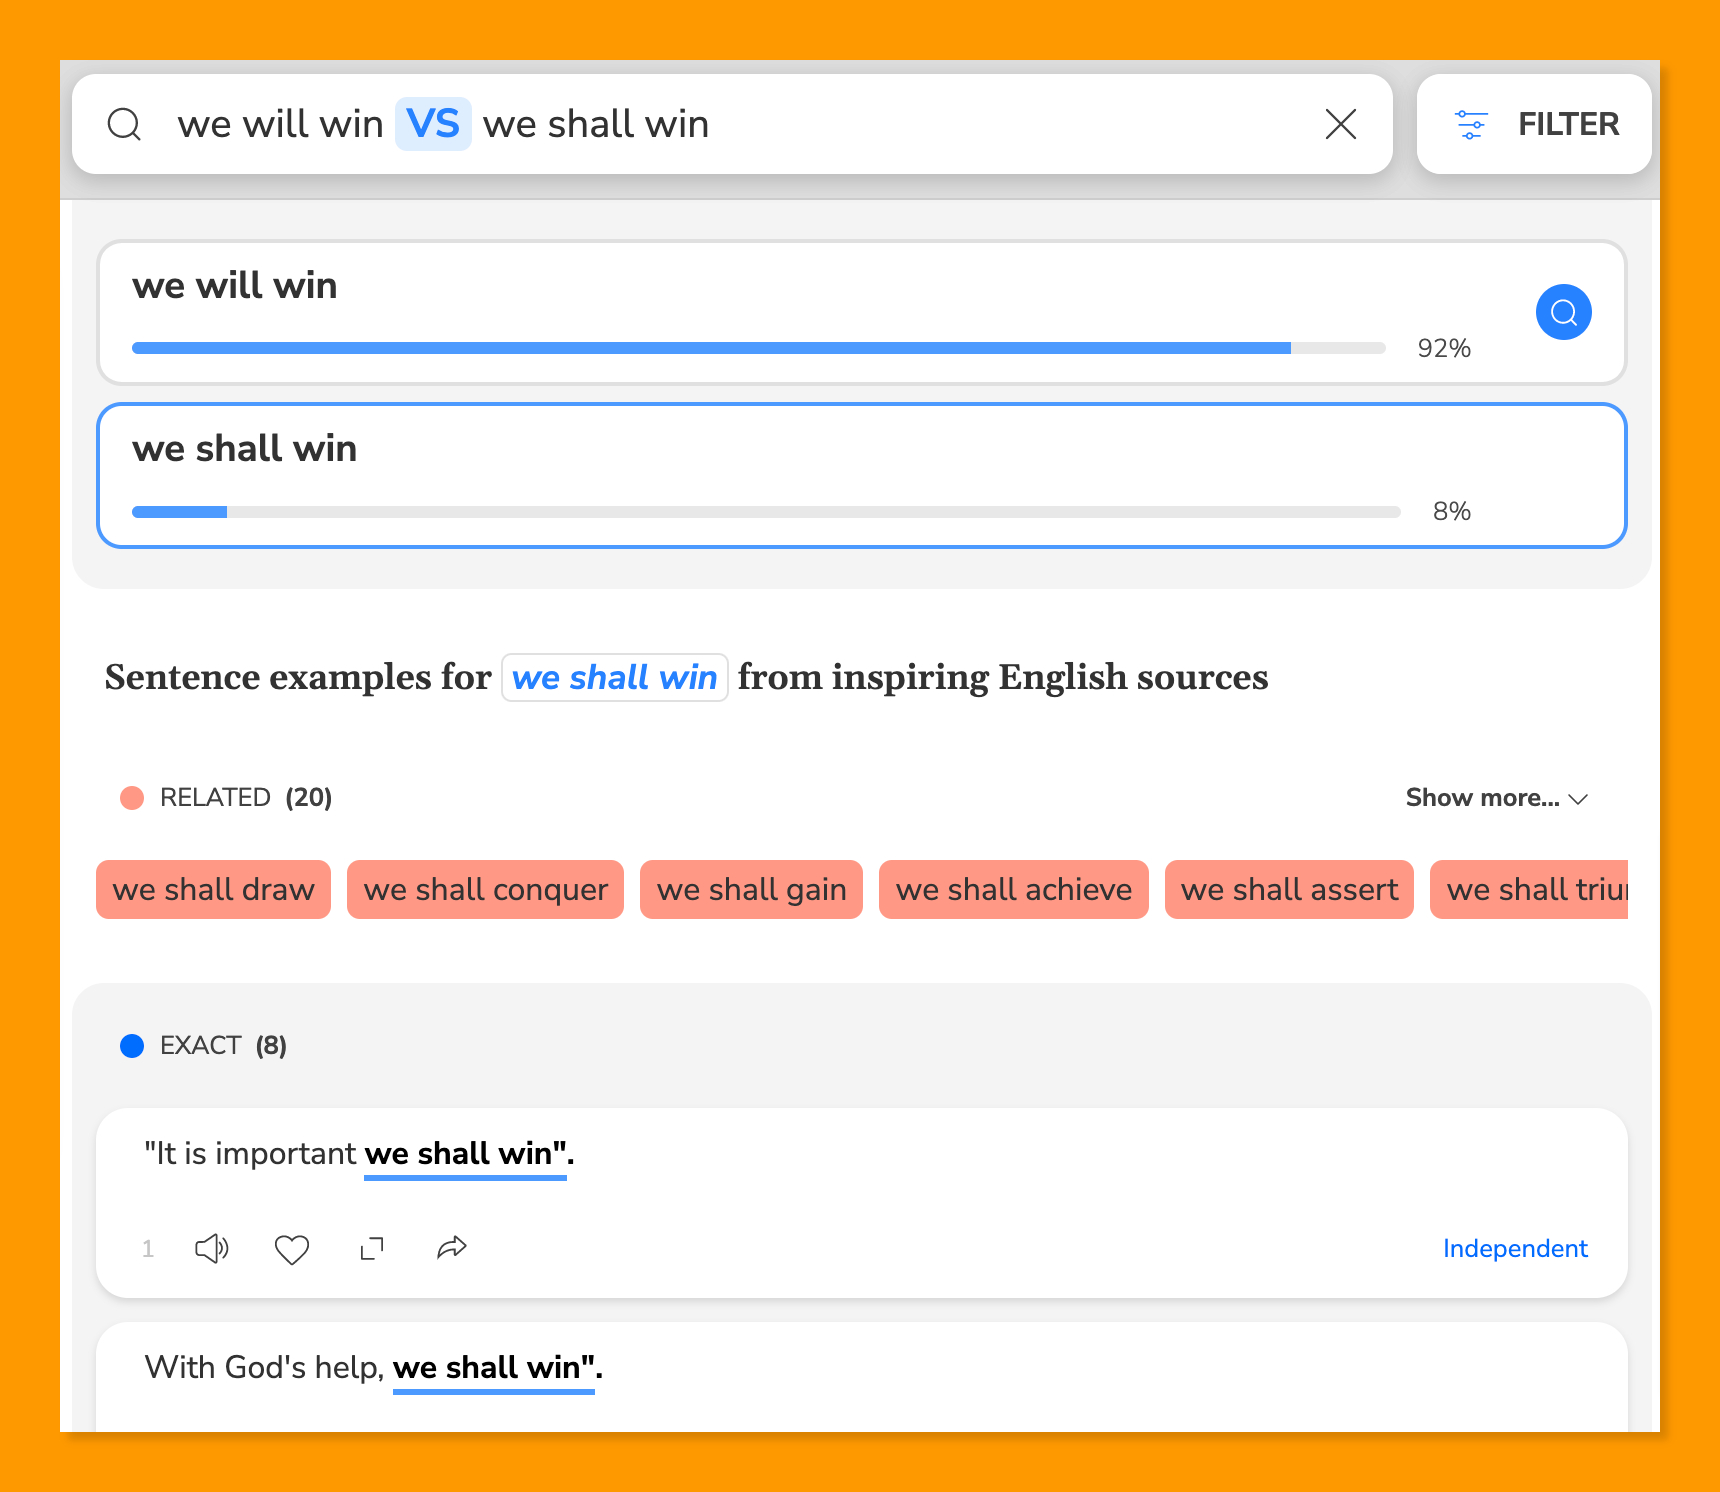The height and width of the screenshot is (1492, 1720).
Task: Click the blue search button for 'we will win'
Action: coord(1563,313)
